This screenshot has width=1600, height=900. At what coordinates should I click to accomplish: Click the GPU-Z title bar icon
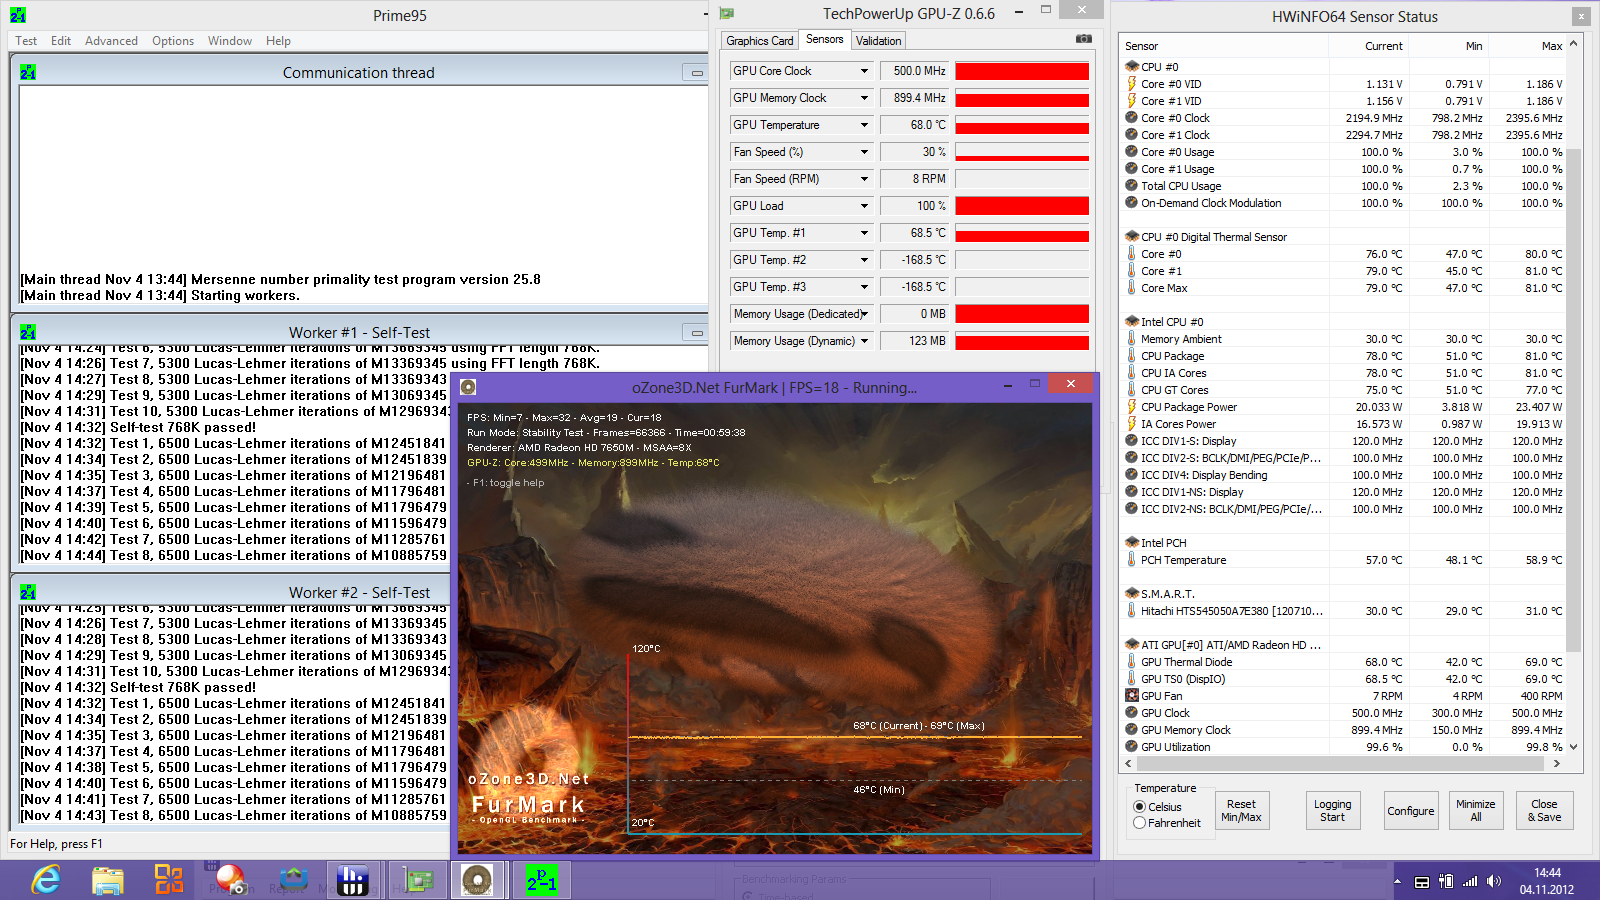727,13
